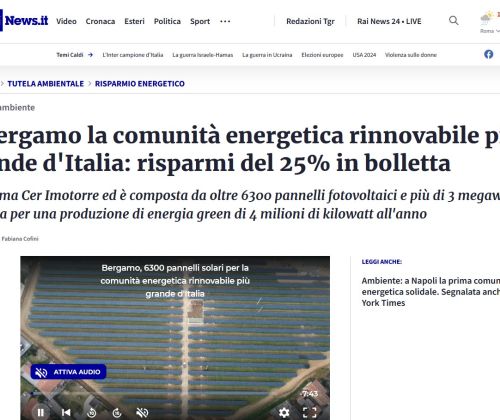
Task: Open Rai News 24 LIVE link
Action: [x=389, y=21]
